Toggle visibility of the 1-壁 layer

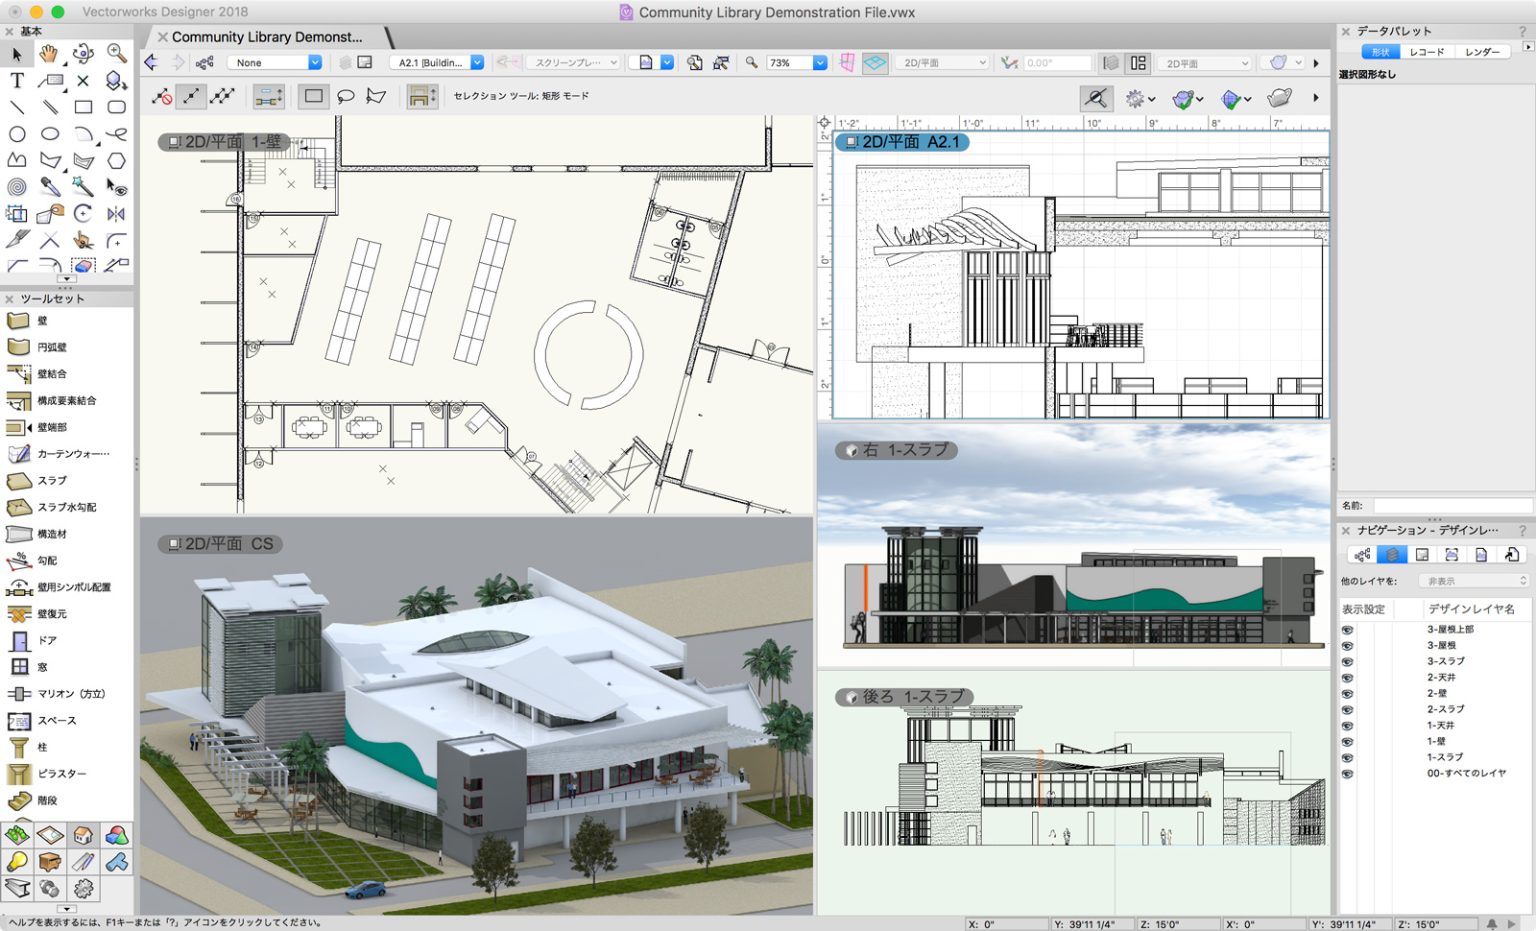(x=1348, y=741)
